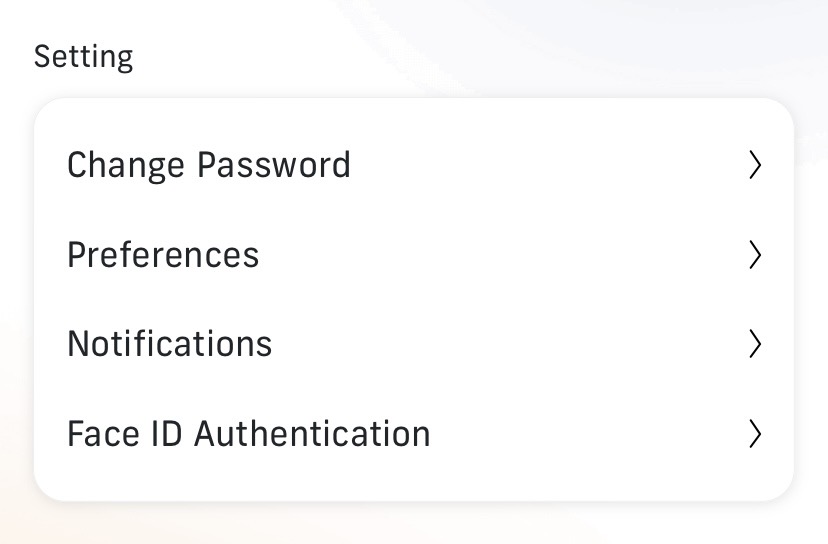Click the "Face ID Authentication" text label
828x544 pixels.
click(249, 434)
